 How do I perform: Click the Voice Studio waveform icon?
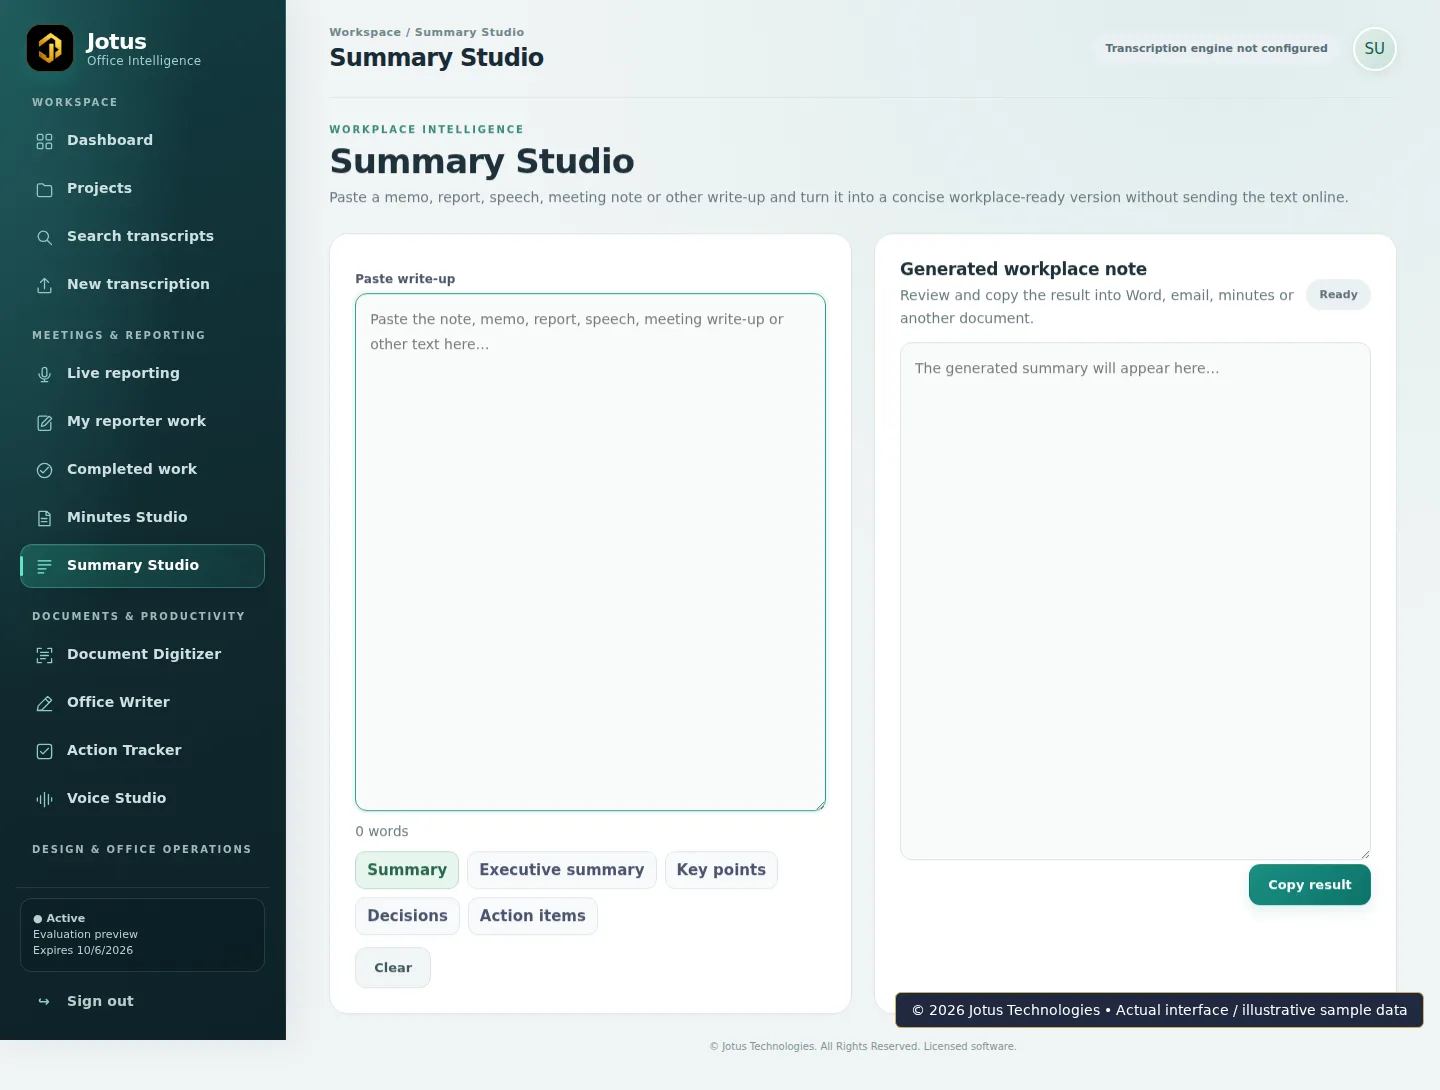[44, 799]
